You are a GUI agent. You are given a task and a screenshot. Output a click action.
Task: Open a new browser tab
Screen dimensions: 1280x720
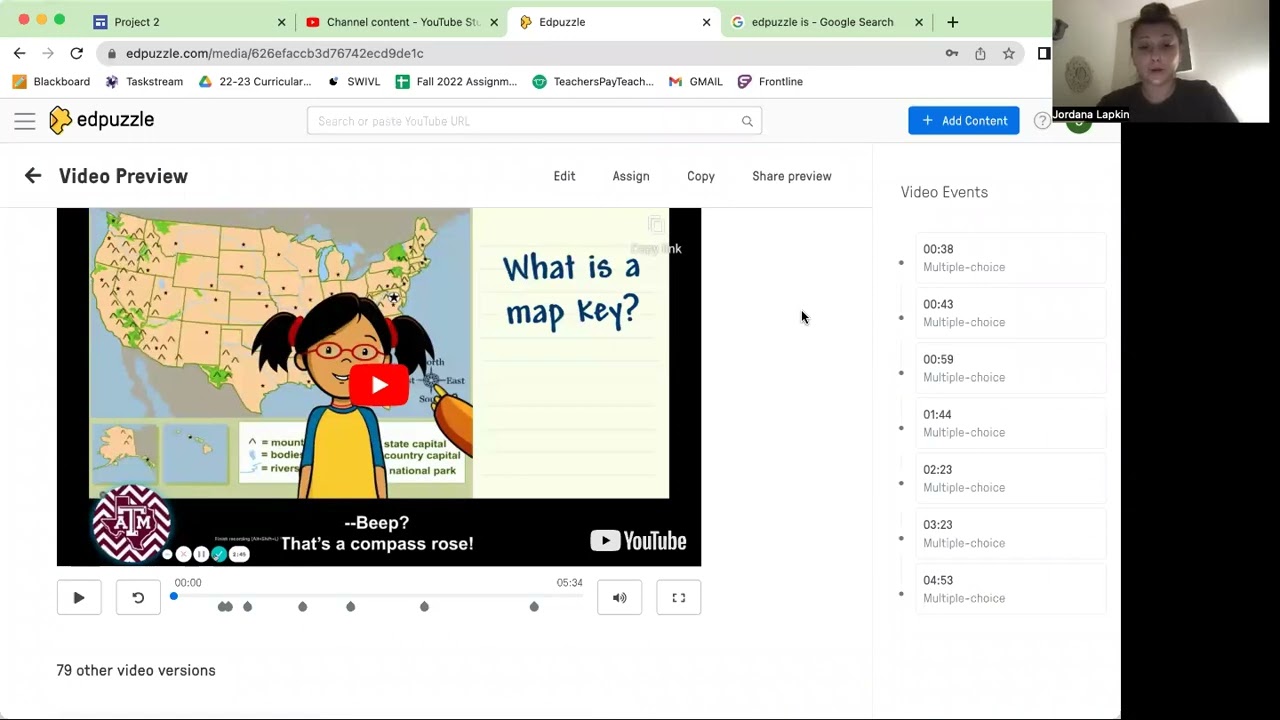click(x=952, y=22)
